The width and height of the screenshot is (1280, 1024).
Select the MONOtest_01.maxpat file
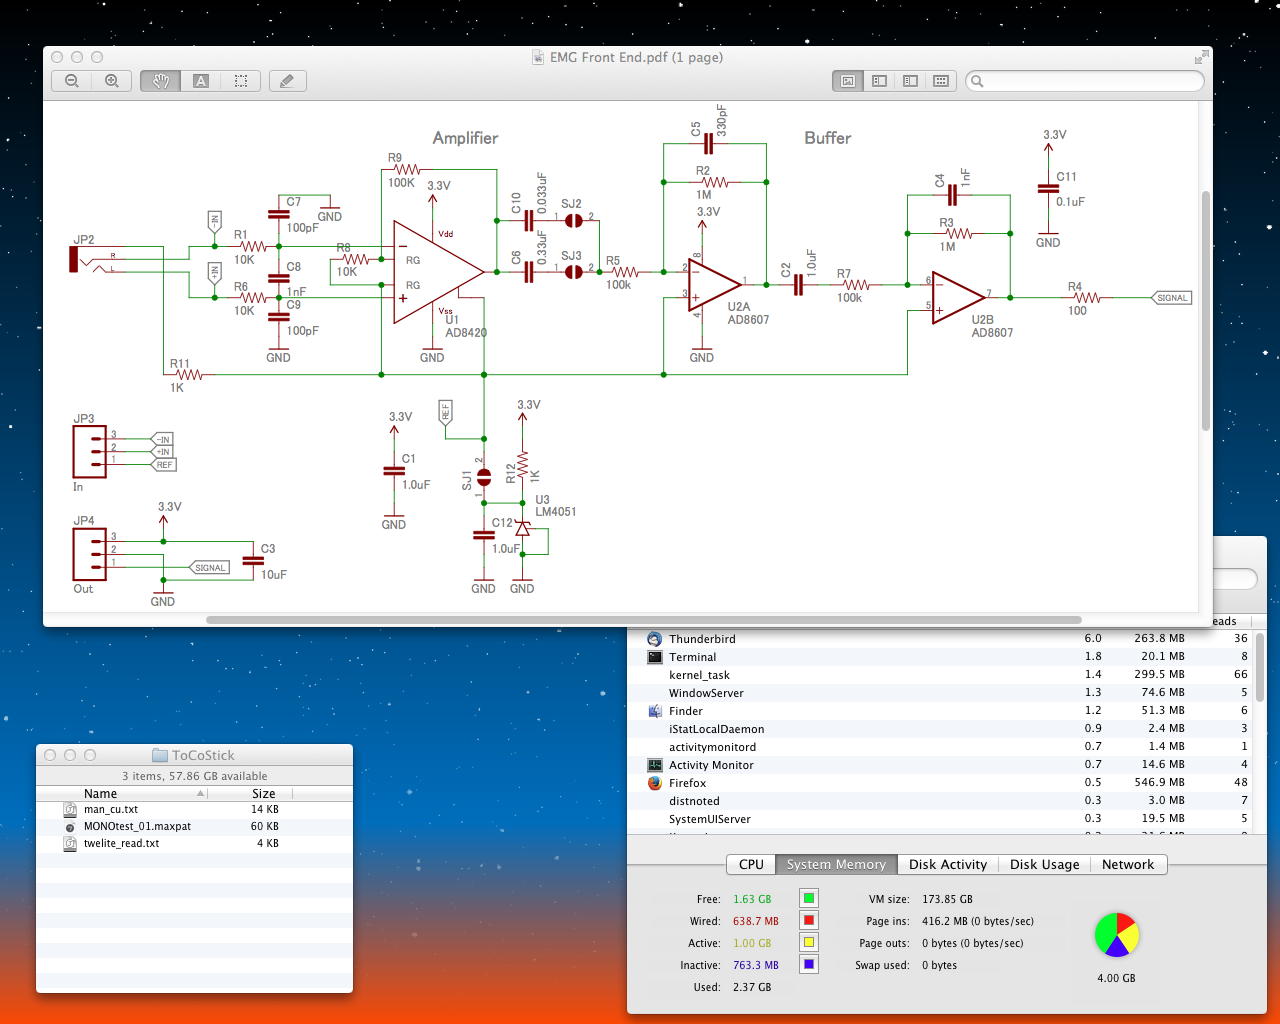click(137, 826)
